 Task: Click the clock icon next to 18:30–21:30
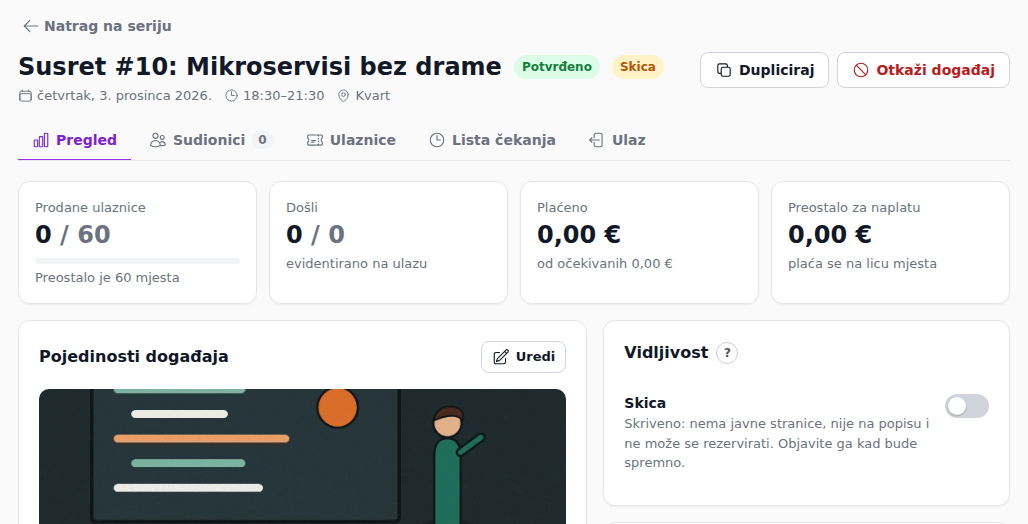(231, 96)
